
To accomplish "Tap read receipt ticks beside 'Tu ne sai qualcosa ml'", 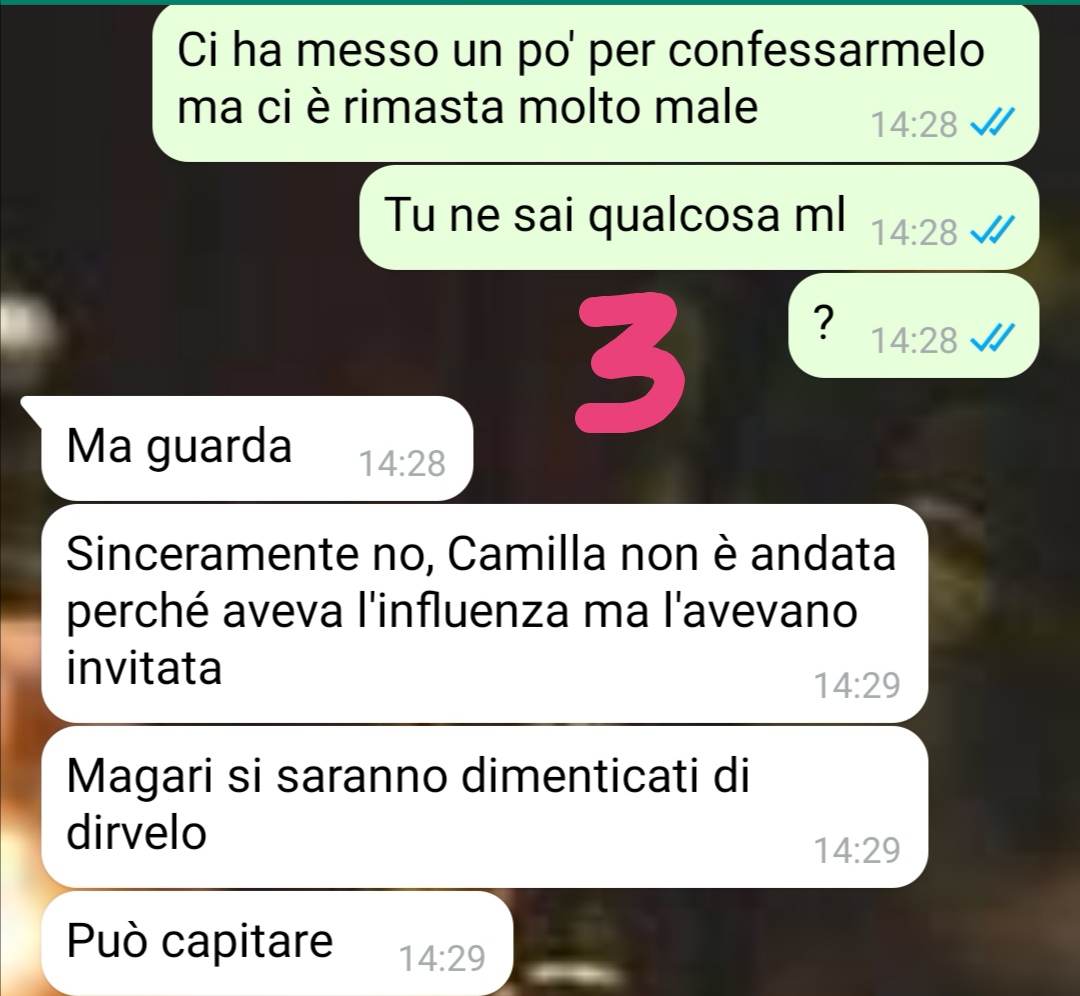I will (x=992, y=231).
